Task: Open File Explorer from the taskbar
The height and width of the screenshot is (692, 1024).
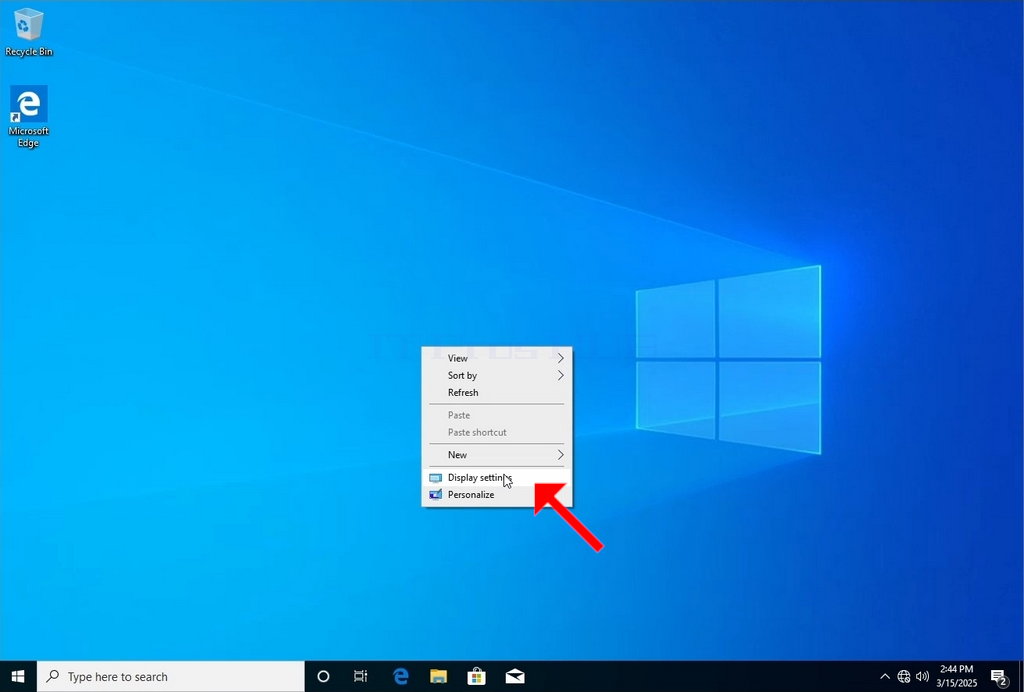Action: (438, 676)
